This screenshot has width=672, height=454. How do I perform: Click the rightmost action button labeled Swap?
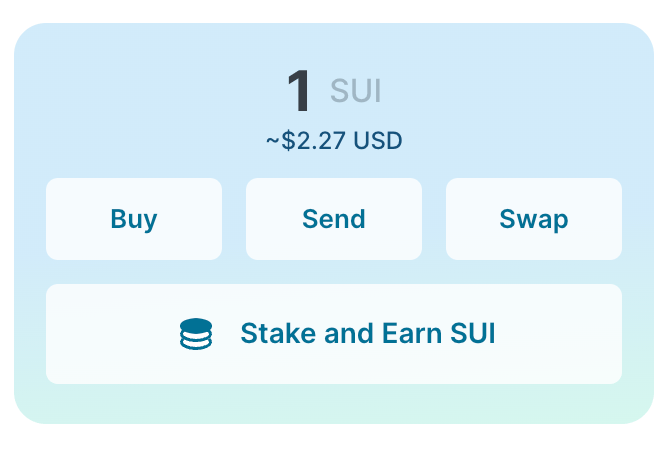[534, 219]
